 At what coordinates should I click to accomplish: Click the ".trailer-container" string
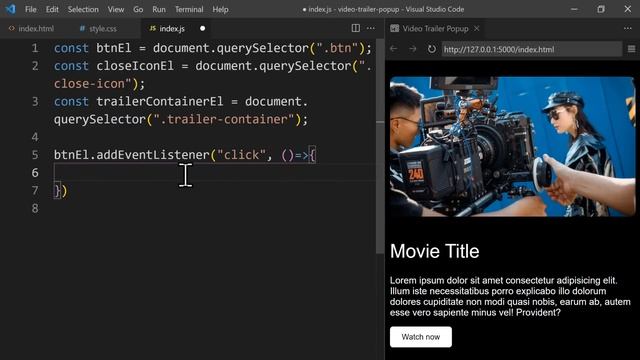coord(224,119)
